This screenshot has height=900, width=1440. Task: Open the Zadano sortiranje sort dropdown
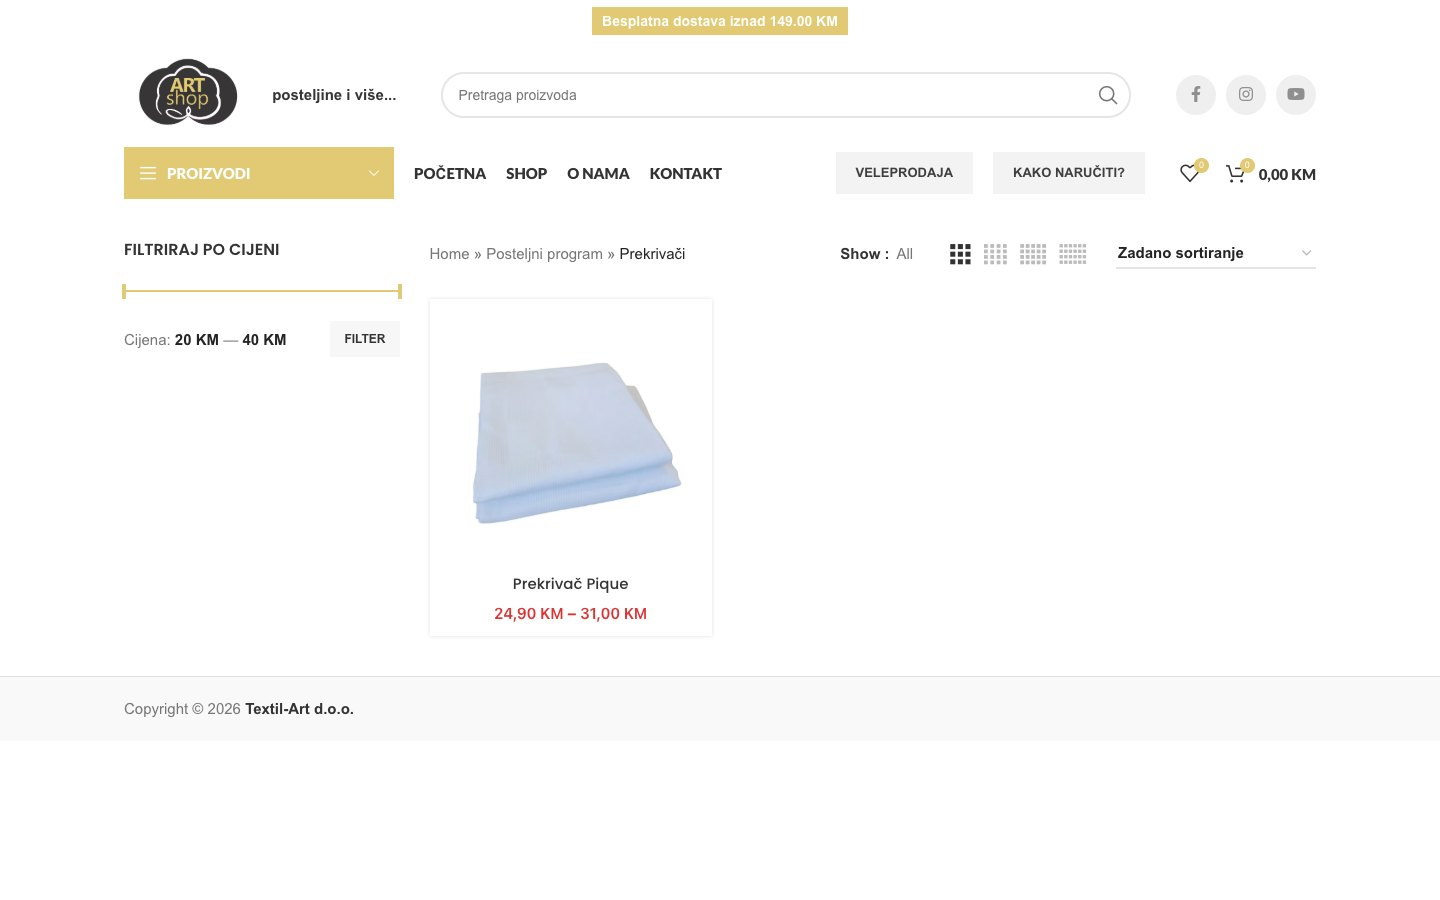click(1215, 253)
